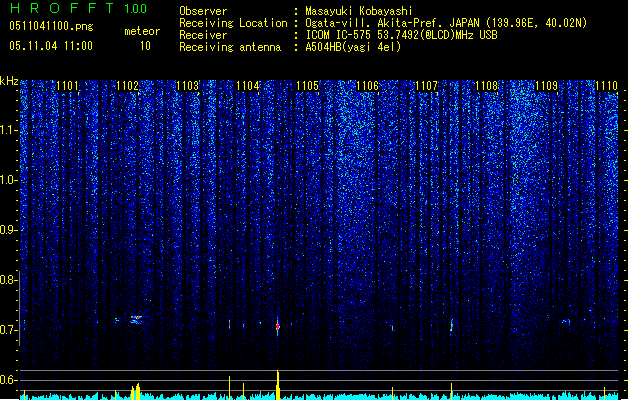This screenshot has width=629, height=400.
Task: Click the HROFFT program title
Action: 62,8
